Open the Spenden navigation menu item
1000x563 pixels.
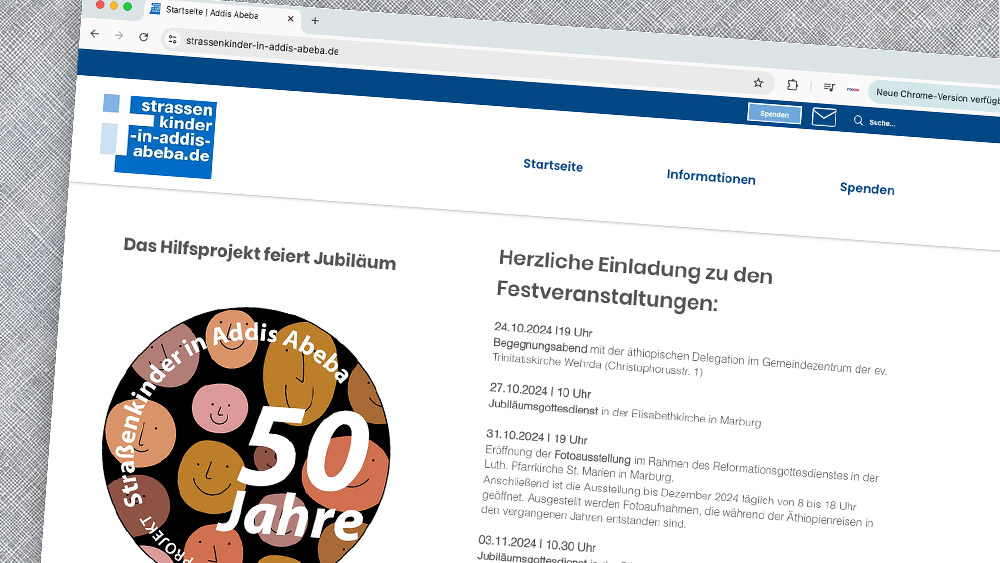pyautogui.click(x=867, y=188)
